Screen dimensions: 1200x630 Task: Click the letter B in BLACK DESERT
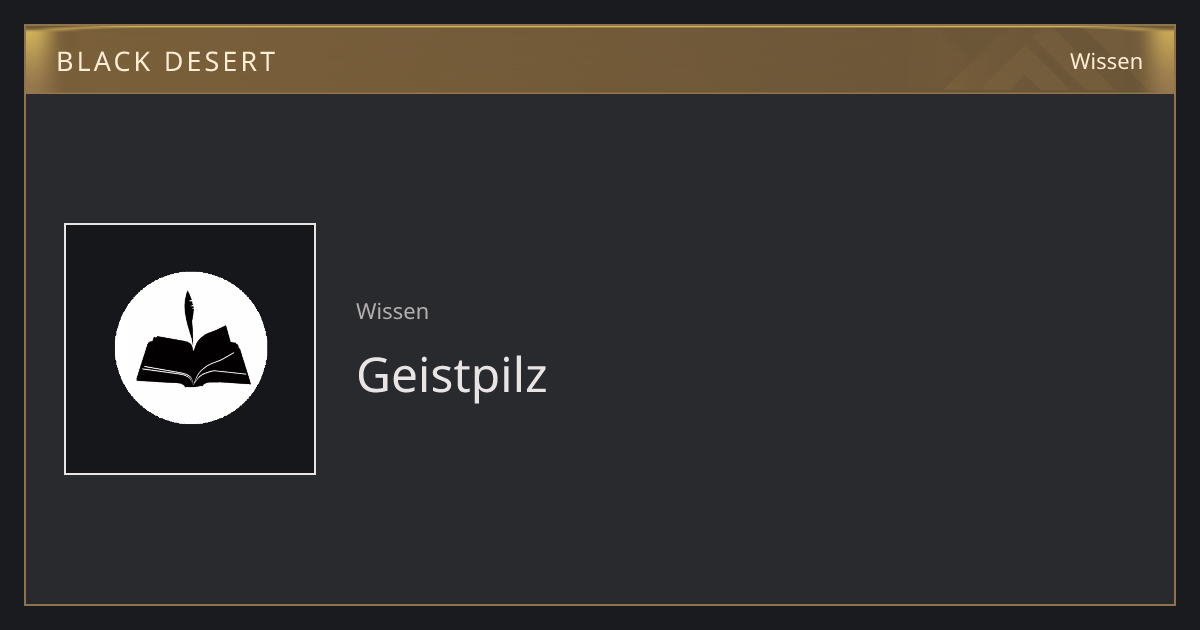pyautogui.click(x=63, y=62)
